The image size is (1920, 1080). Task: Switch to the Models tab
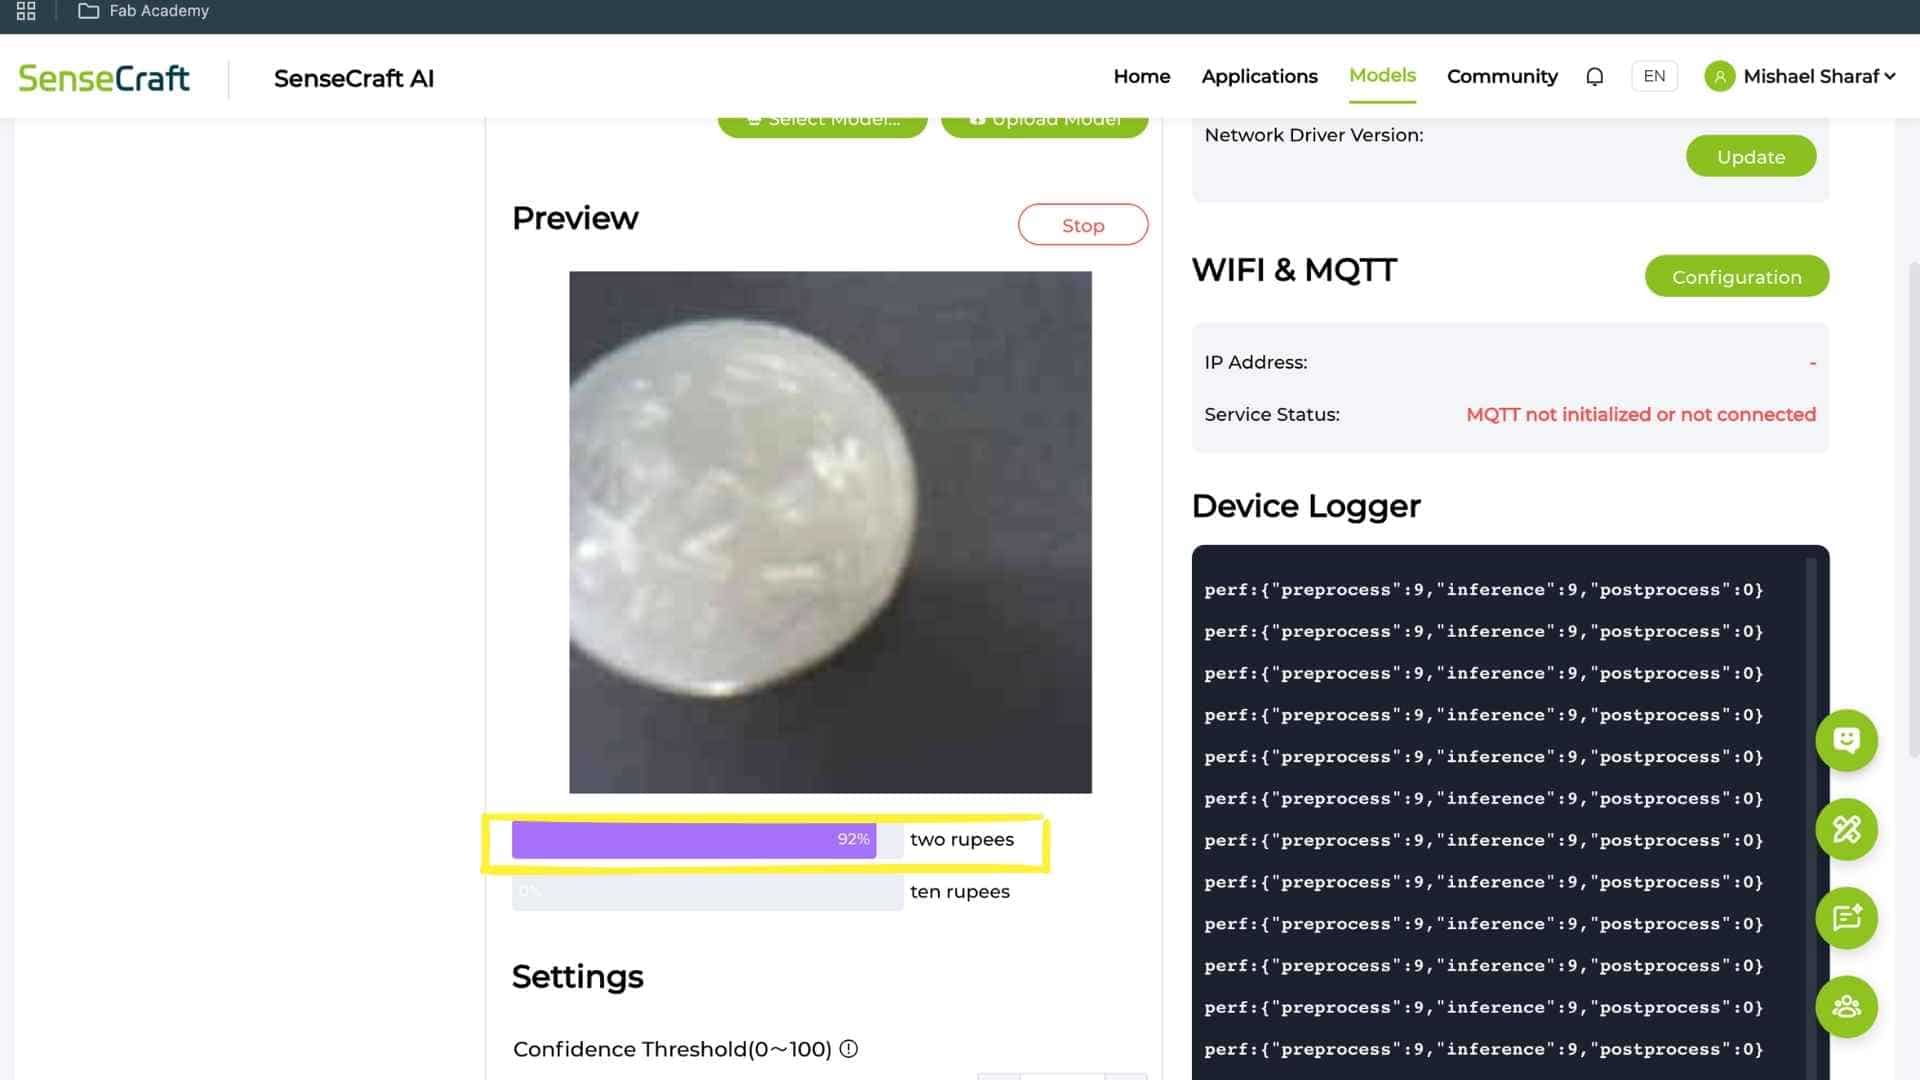click(x=1382, y=76)
